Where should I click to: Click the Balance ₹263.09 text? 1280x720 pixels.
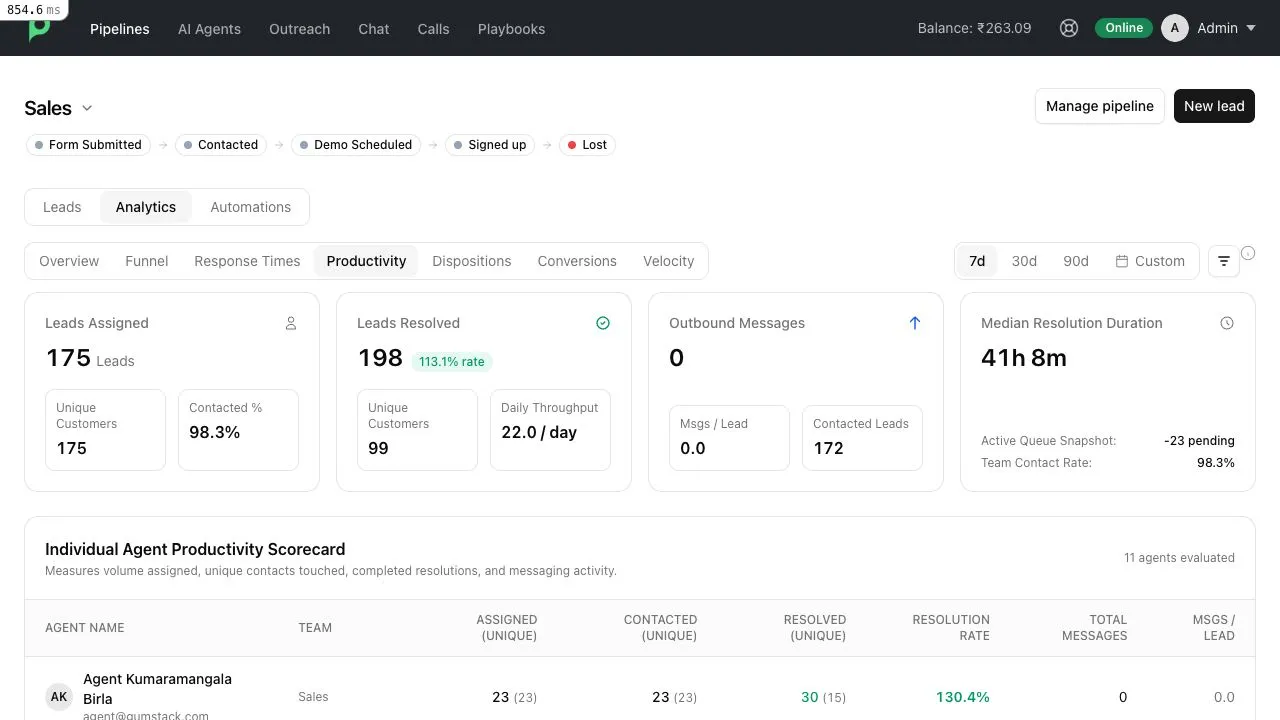coord(974,28)
